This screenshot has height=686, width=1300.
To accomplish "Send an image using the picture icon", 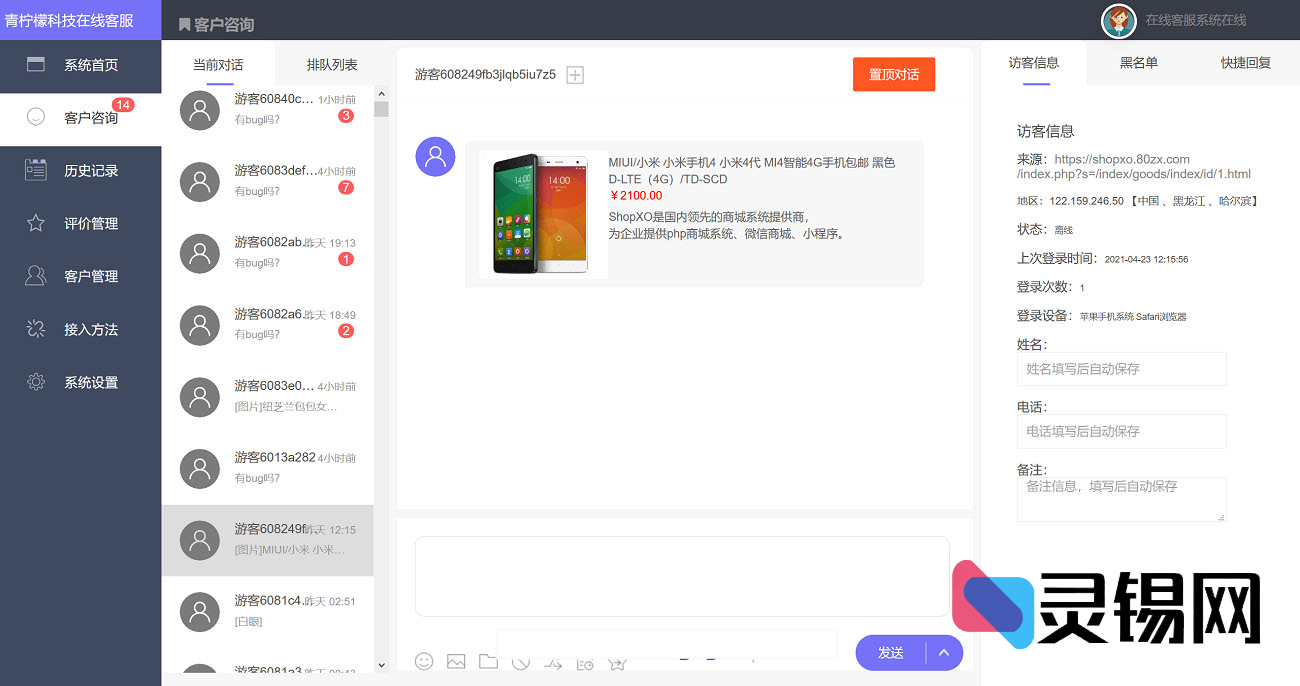I will coord(455,662).
